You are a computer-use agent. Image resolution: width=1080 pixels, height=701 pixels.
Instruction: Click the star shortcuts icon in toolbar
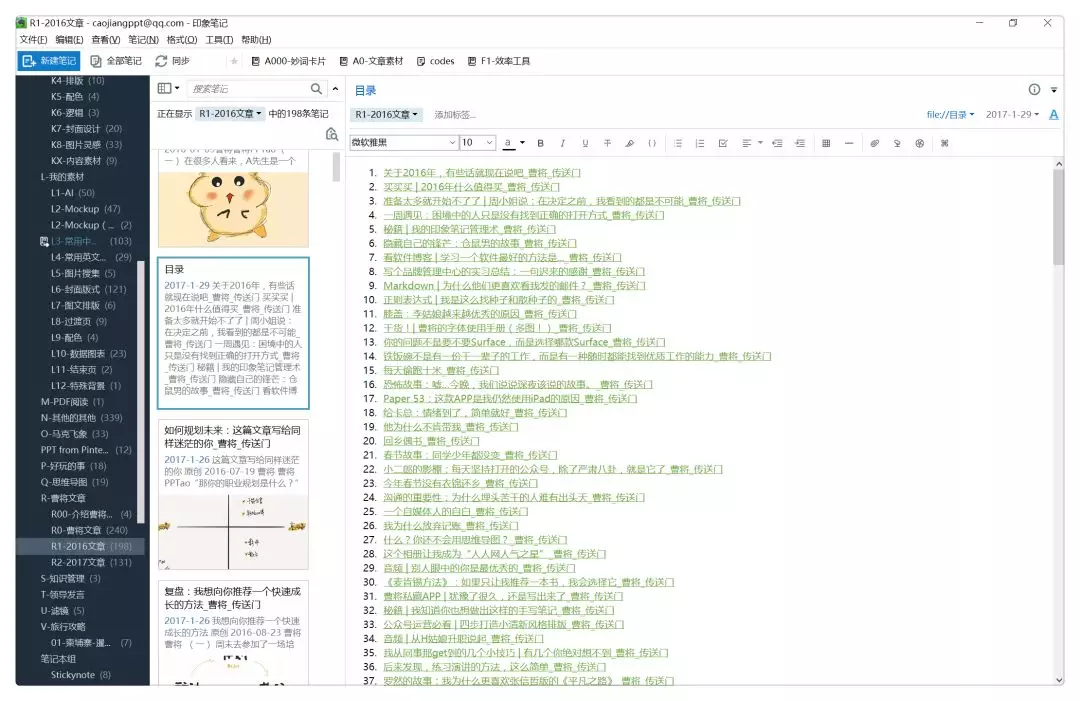click(234, 61)
